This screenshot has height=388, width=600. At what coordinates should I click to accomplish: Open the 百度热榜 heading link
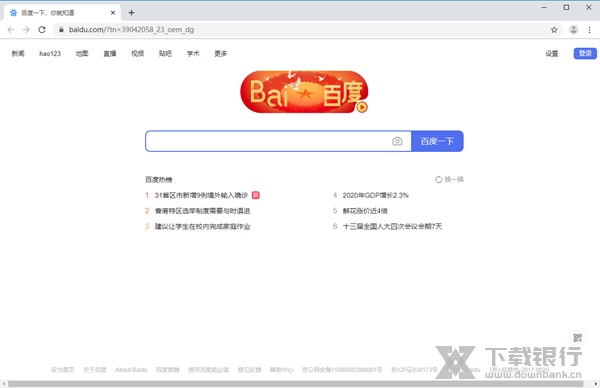point(159,179)
